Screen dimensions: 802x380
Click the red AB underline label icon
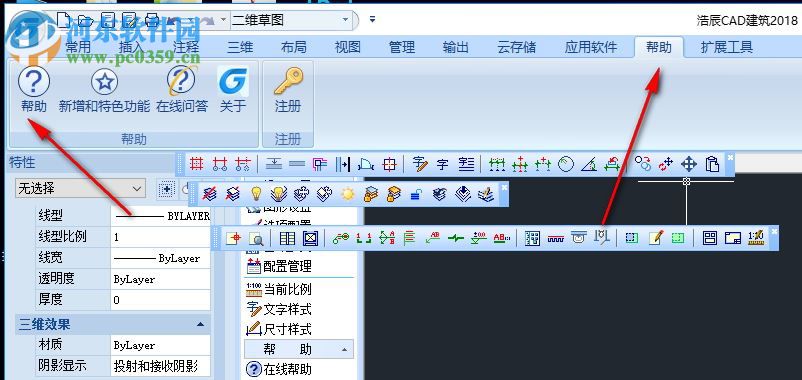pyautogui.click(x=502, y=238)
